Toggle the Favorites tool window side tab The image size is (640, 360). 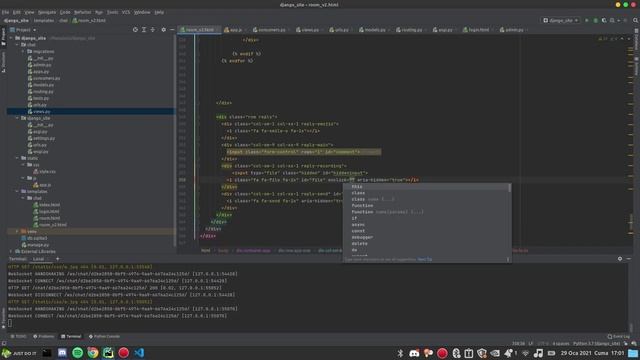[3, 318]
